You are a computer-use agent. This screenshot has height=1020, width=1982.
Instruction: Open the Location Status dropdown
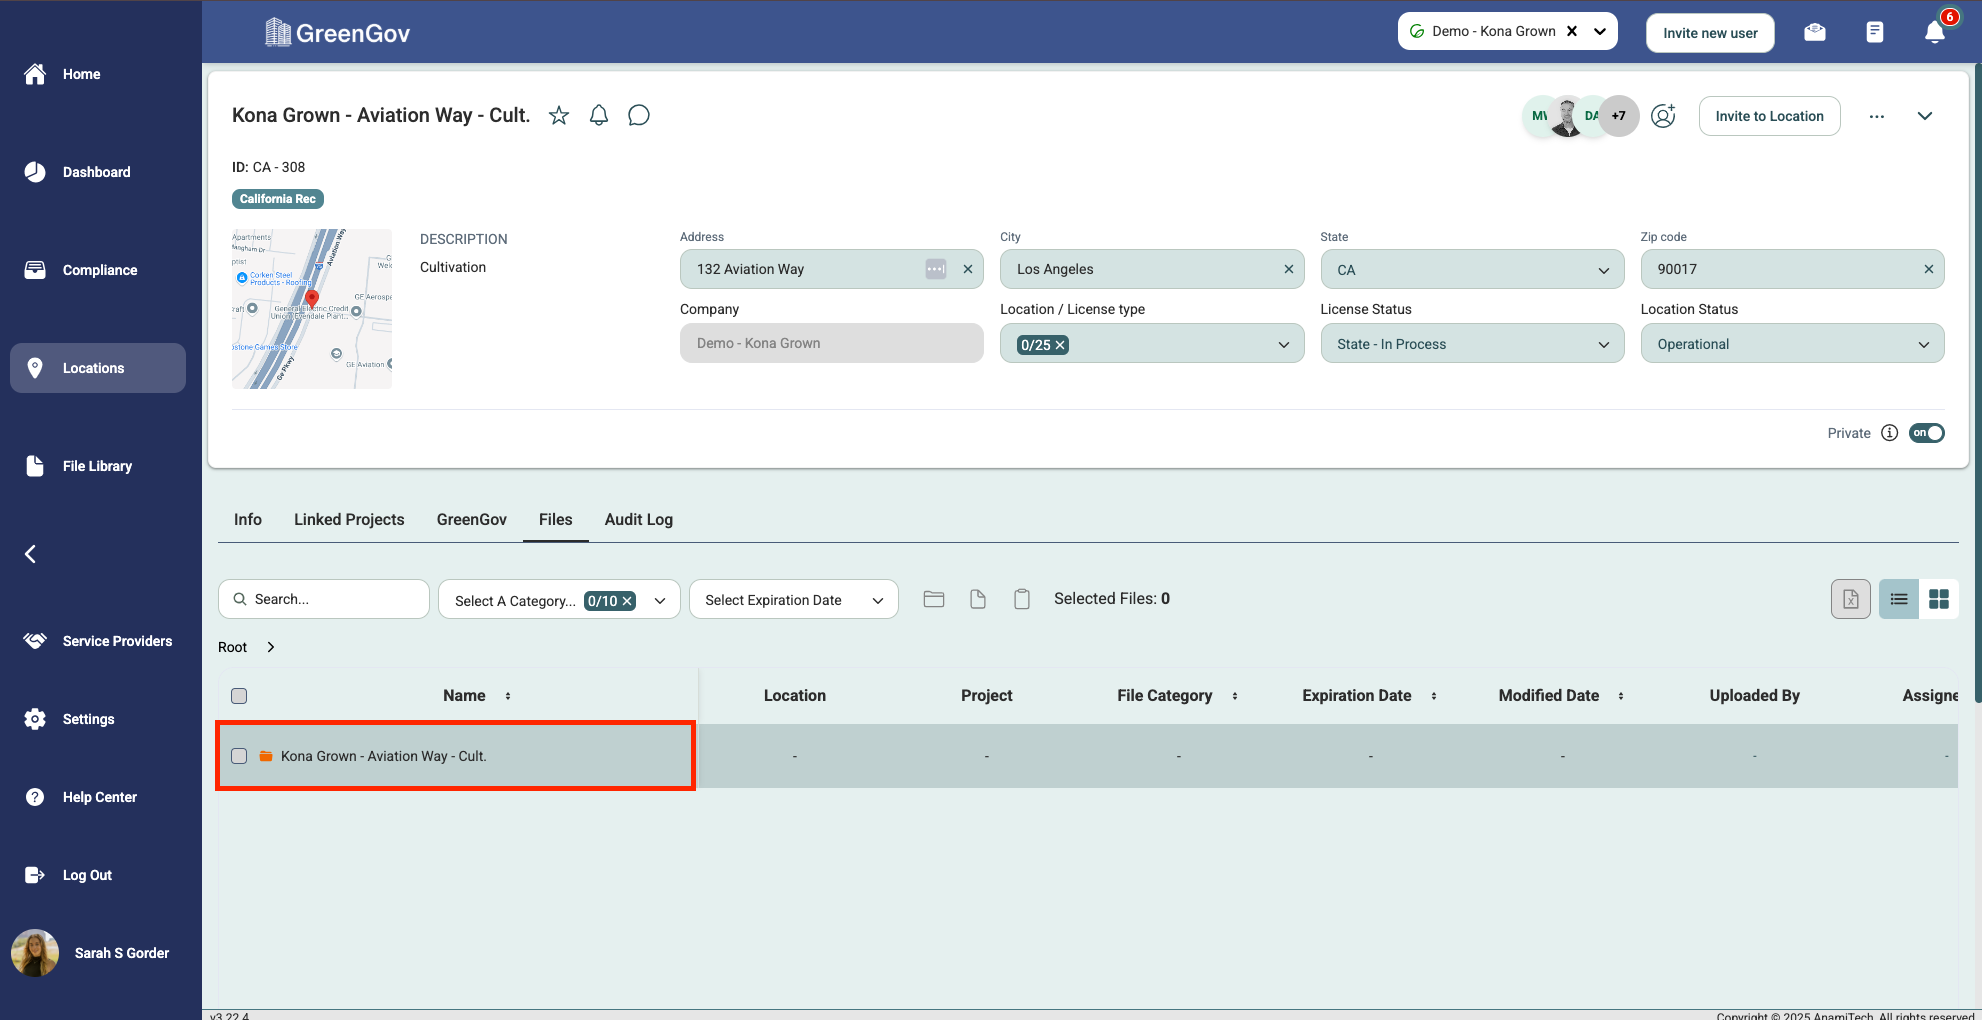[1792, 344]
